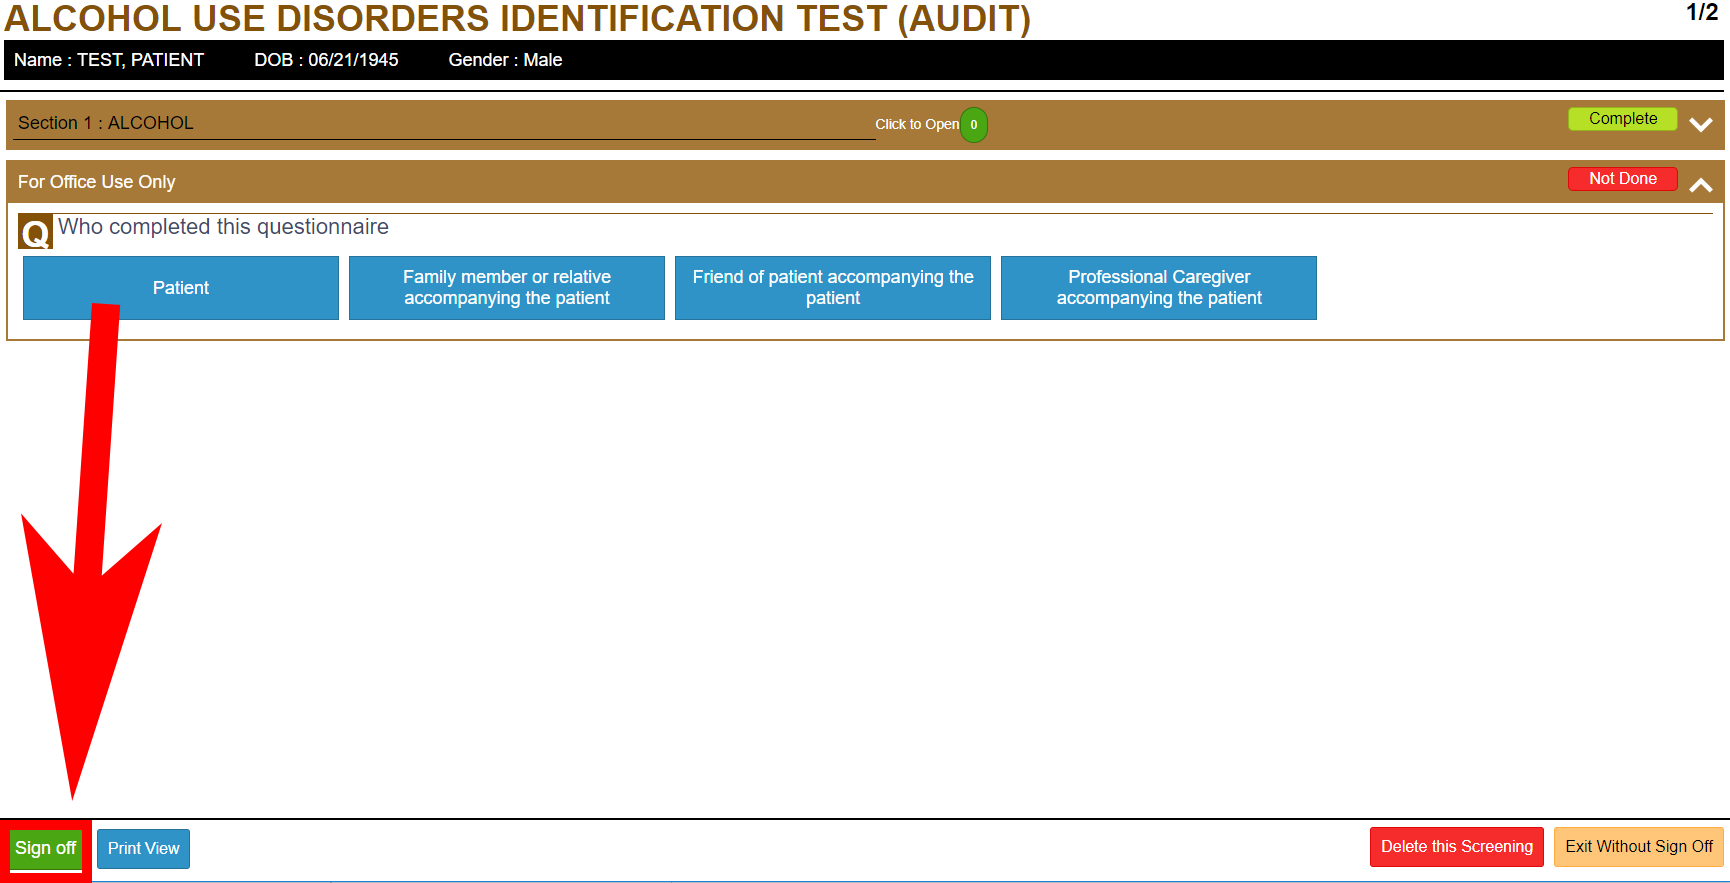This screenshot has width=1730, height=883.
Task: Pick Friend of patient accompanying option
Action: pyautogui.click(x=832, y=288)
